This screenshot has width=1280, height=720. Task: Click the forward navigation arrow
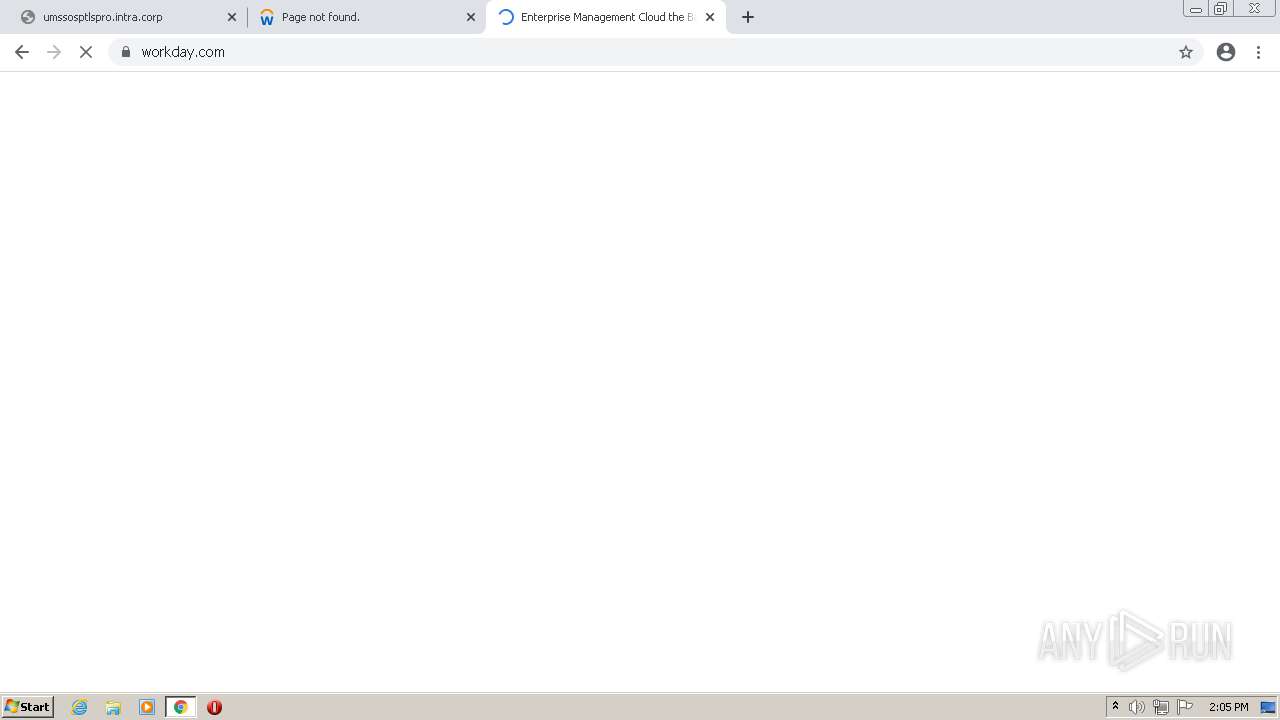[54, 52]
